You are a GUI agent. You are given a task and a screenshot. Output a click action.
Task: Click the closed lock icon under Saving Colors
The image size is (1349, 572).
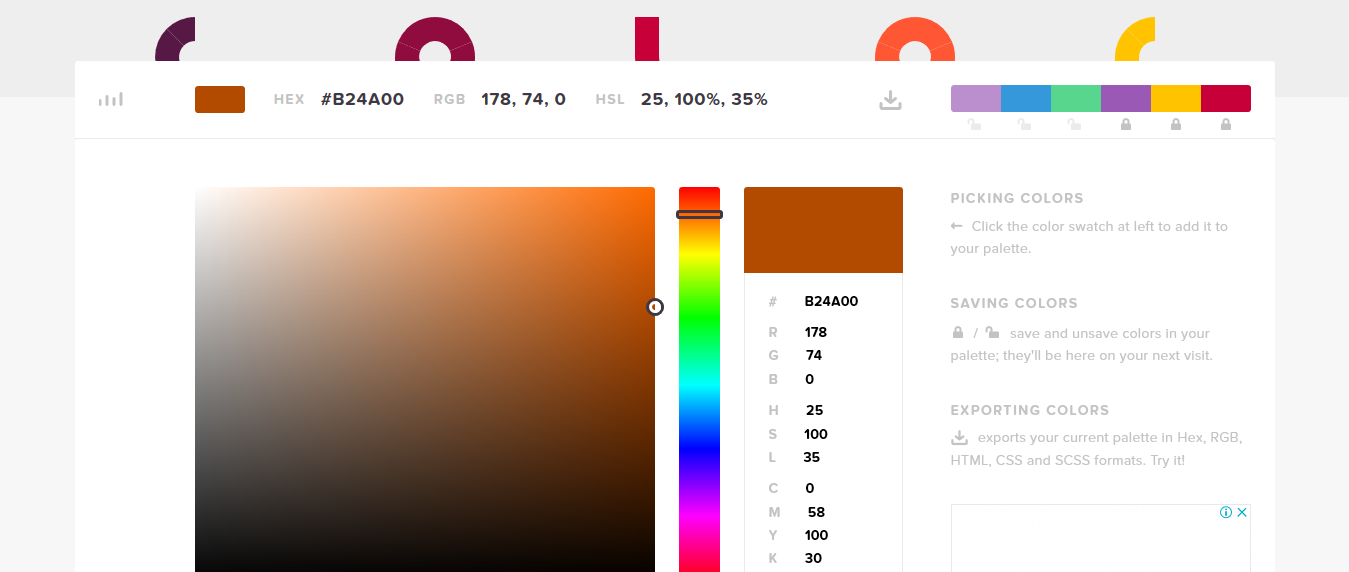click(x=958, y=333)
